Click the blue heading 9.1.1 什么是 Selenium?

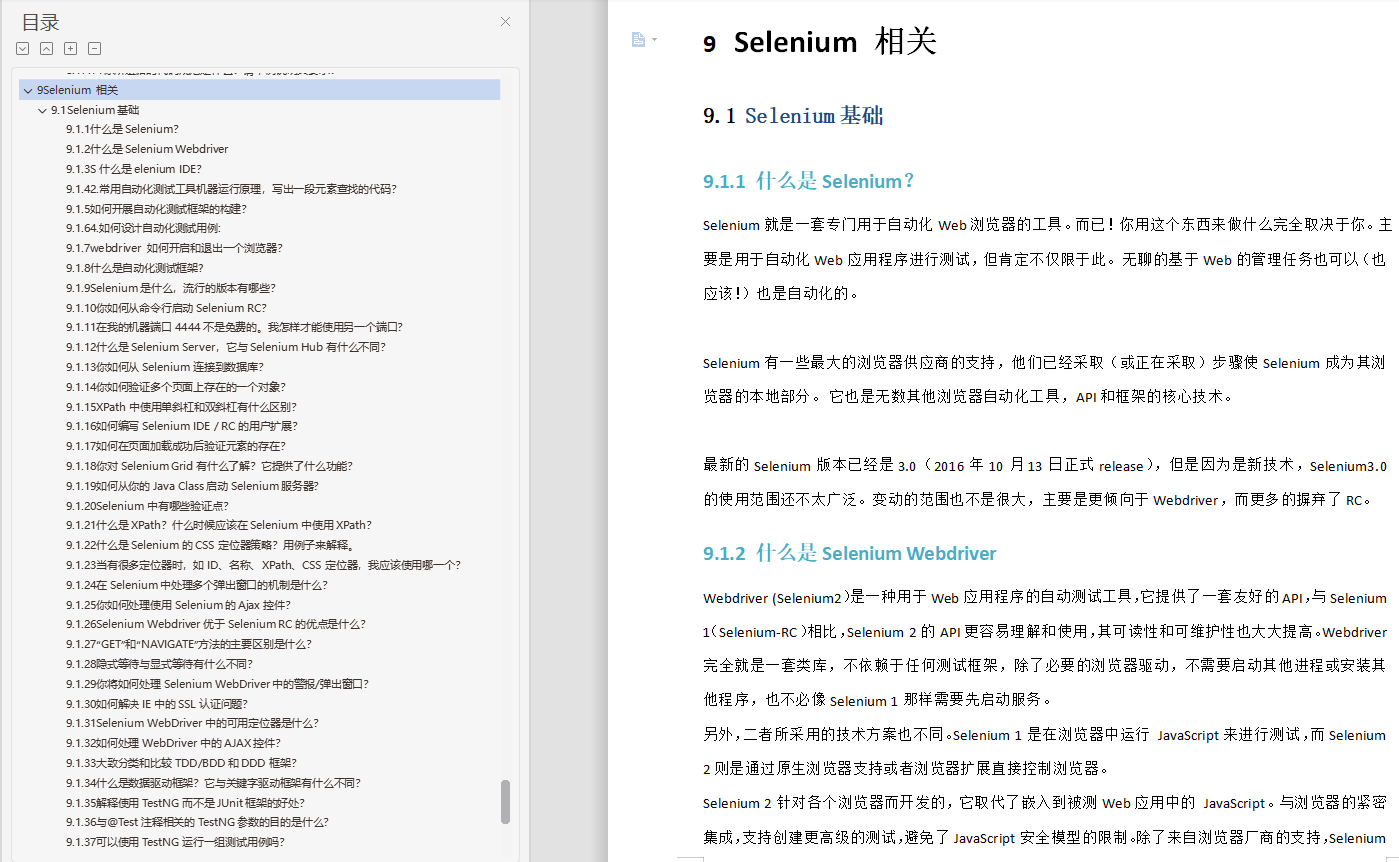809,181
